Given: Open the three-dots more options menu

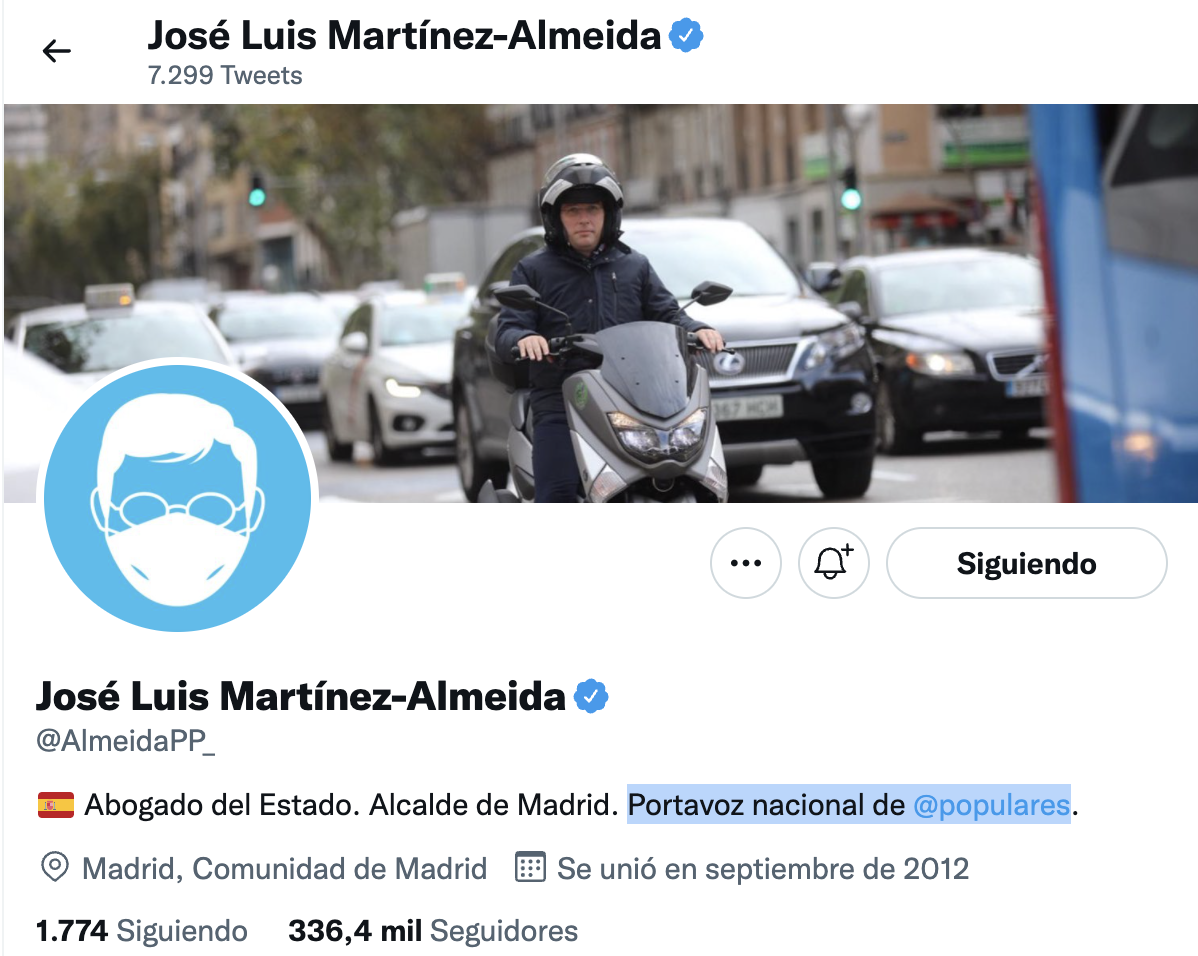Looking at the screenshot, I should tap(746, 563).
